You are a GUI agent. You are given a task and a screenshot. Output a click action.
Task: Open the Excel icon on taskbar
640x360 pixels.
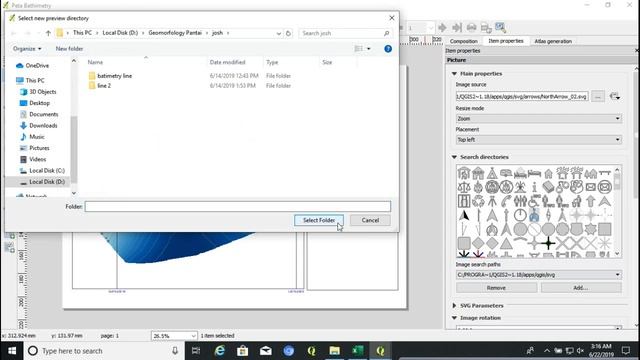point(358,351)
